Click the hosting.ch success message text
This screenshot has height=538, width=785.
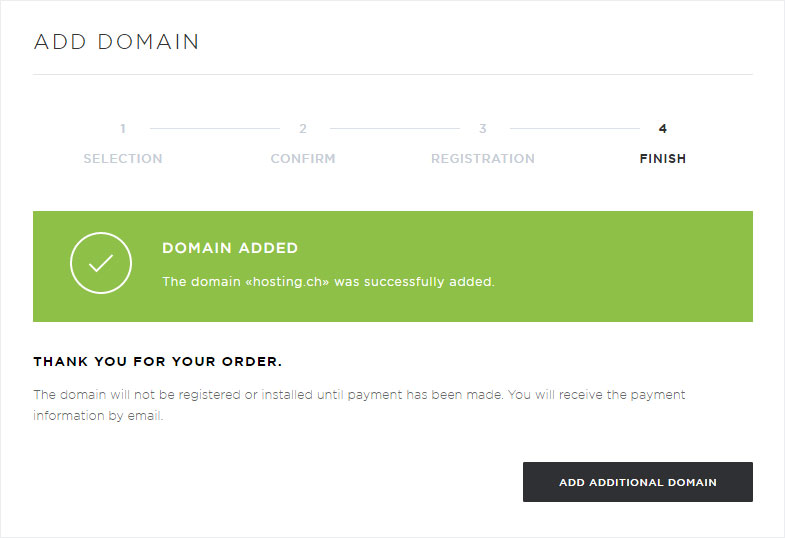click(x=328, y=282)
